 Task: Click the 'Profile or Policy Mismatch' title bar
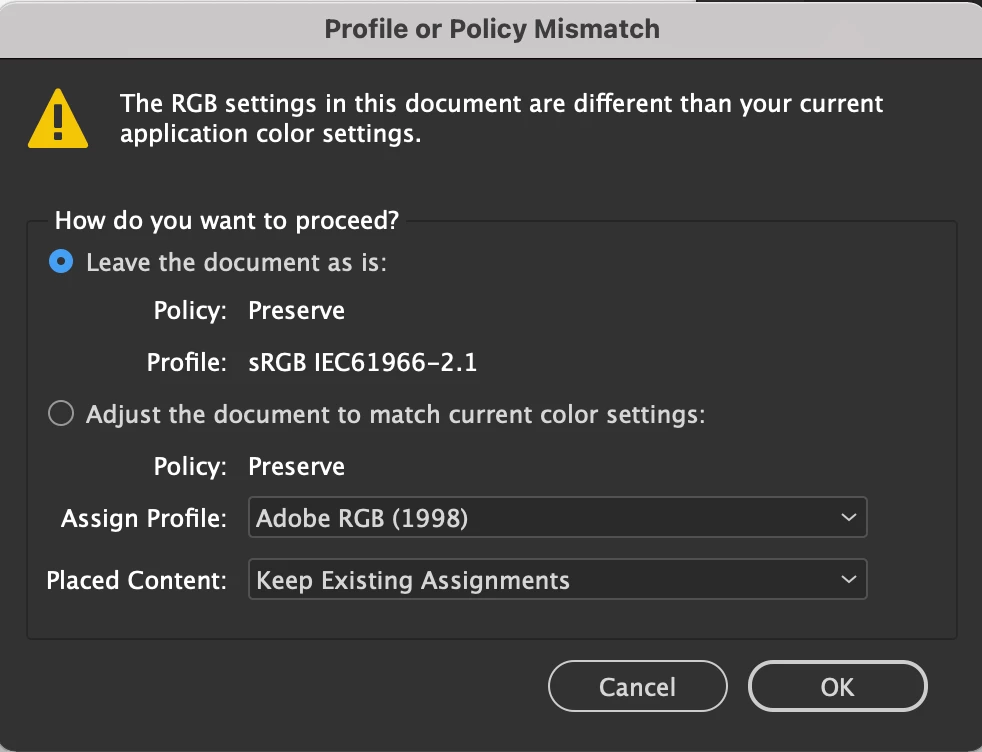coord(491,29)
